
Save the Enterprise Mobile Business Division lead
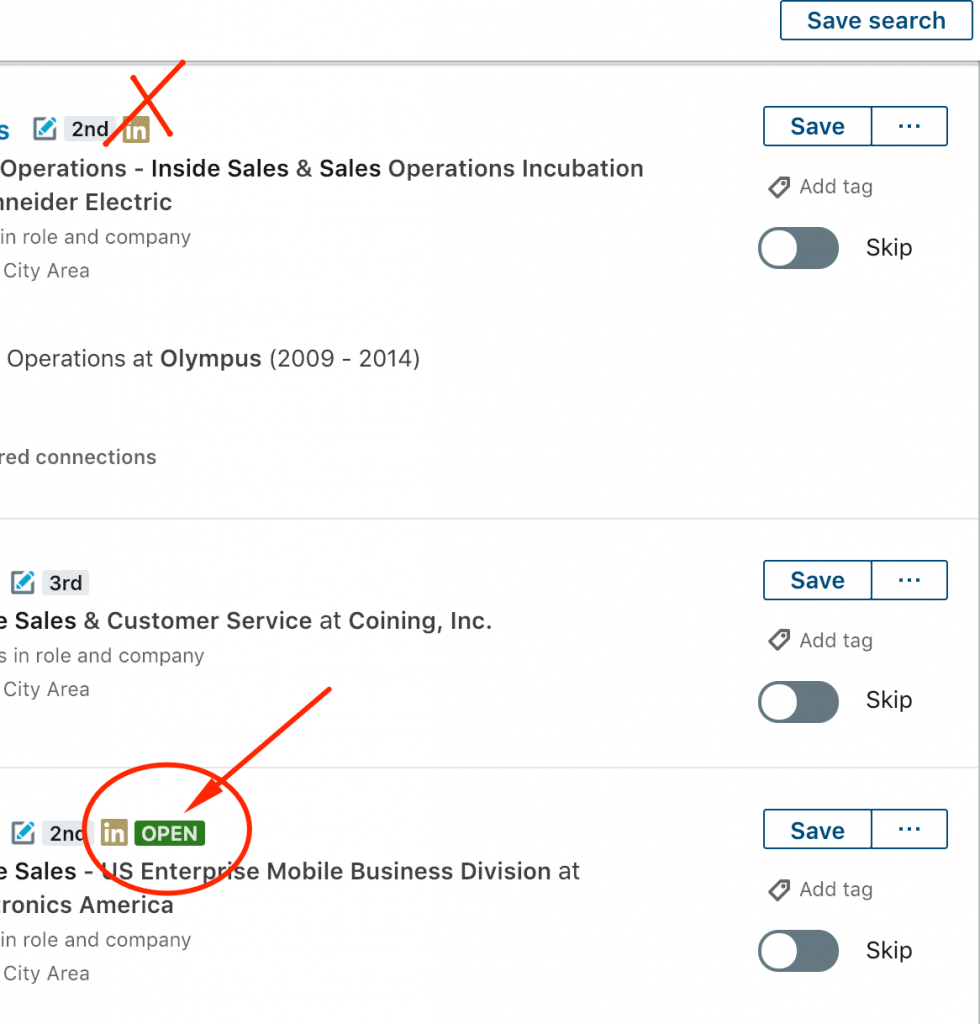[x=817, y=829]
